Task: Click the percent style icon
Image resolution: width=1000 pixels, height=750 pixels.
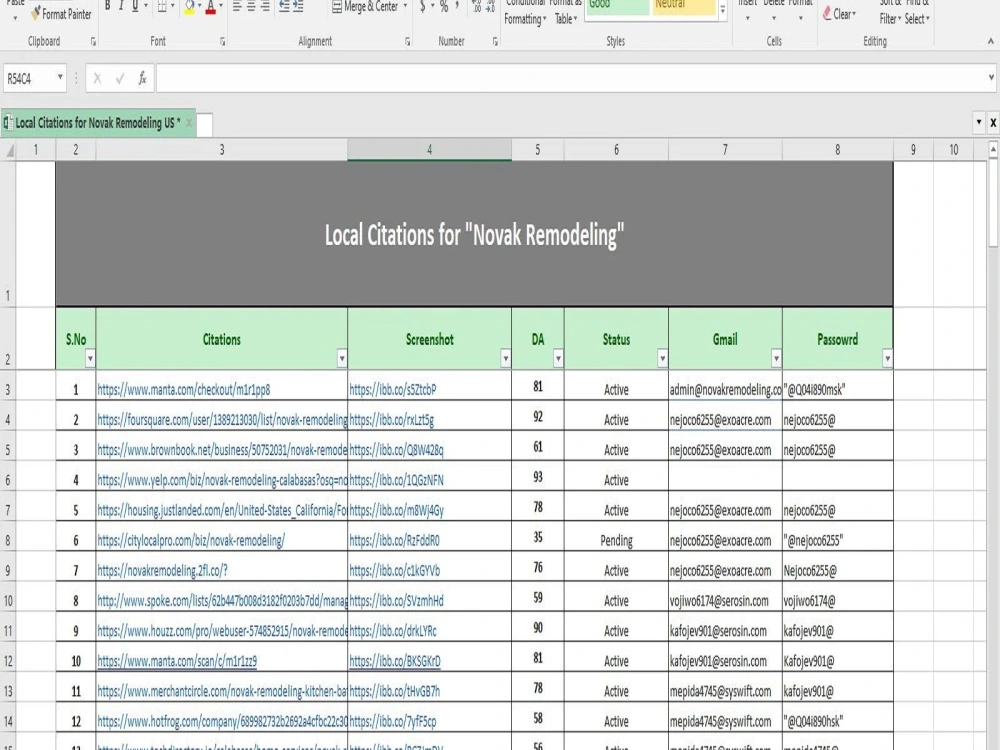Action: click(x=444, y=7)
